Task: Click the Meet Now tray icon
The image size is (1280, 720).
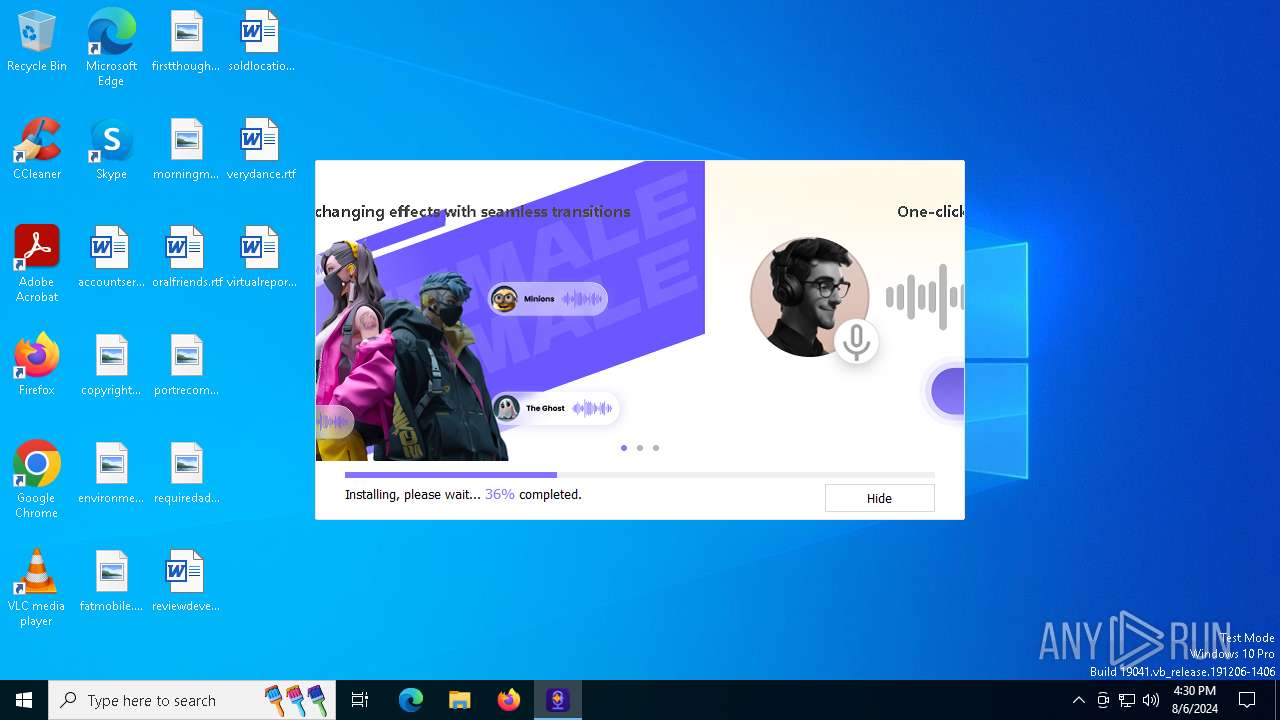Action: (1103, 700)
